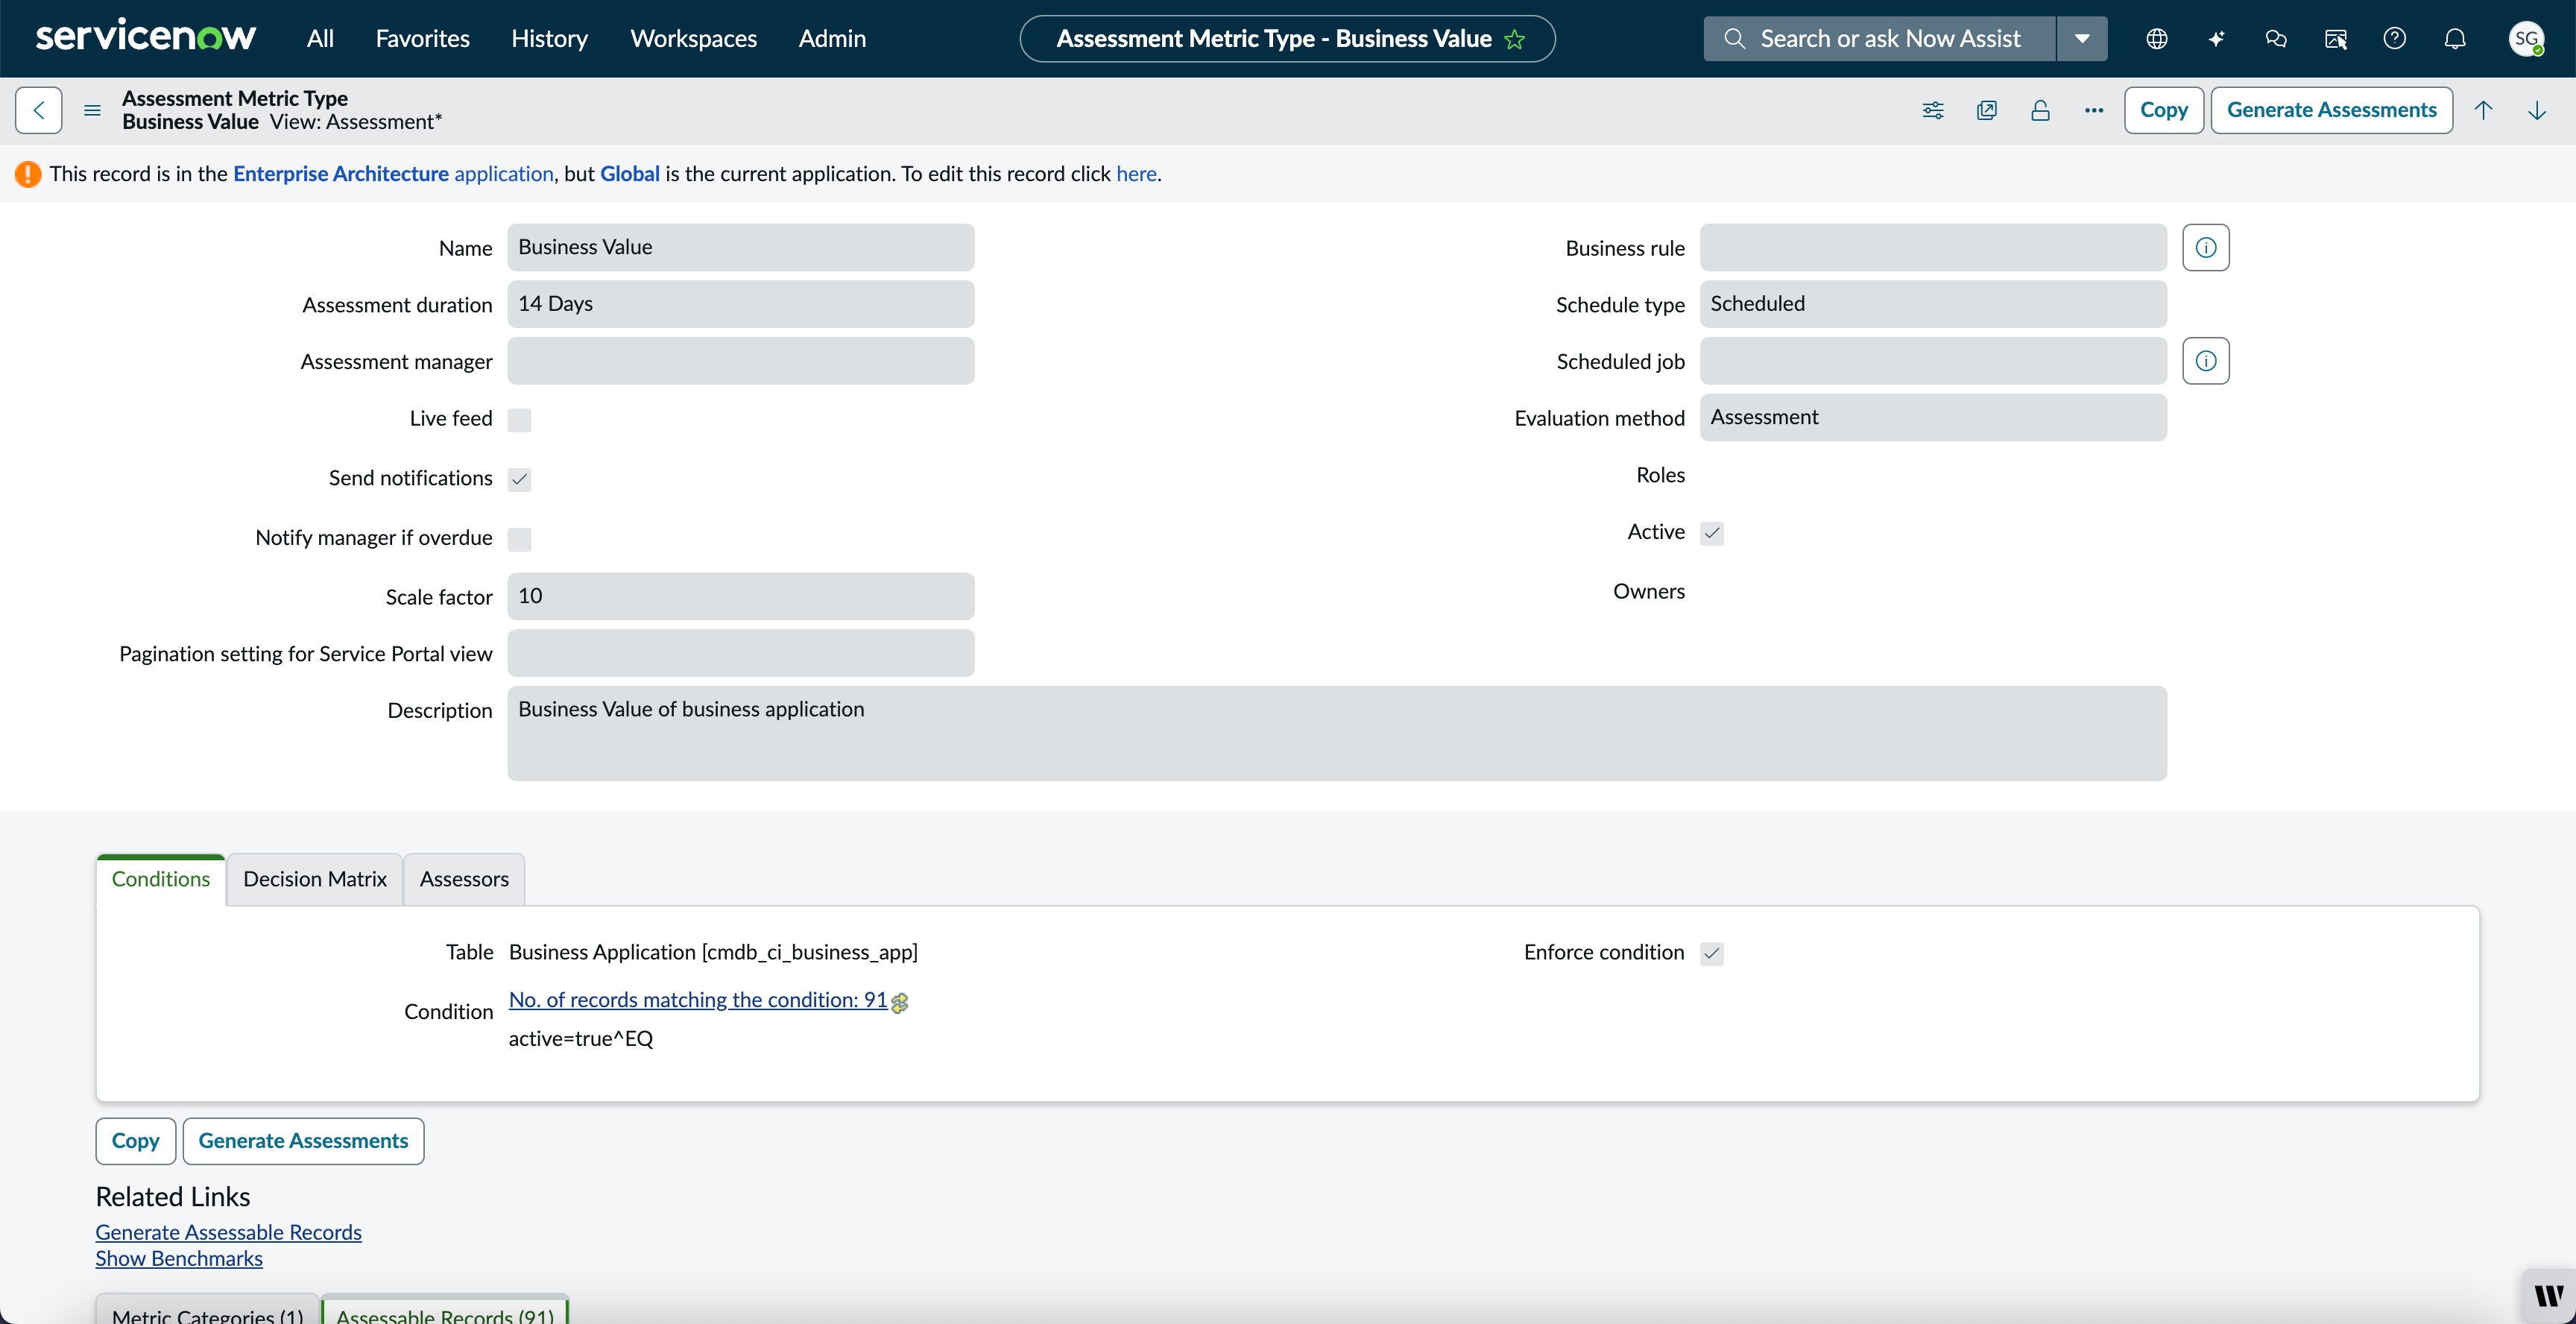Image resolution: width=2576 pixels, height=1324 pixels.
Task: Open the Evaluation method dropdown
Action: point(1933,417)
